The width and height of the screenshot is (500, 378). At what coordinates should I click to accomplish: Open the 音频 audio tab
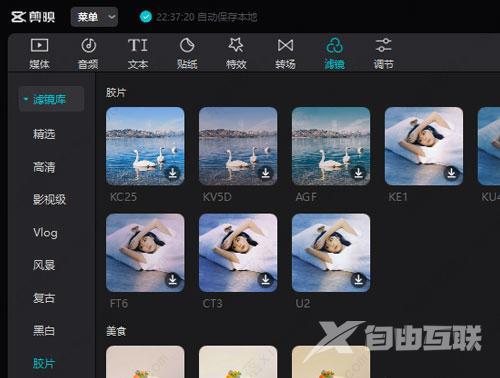[88, 54]
